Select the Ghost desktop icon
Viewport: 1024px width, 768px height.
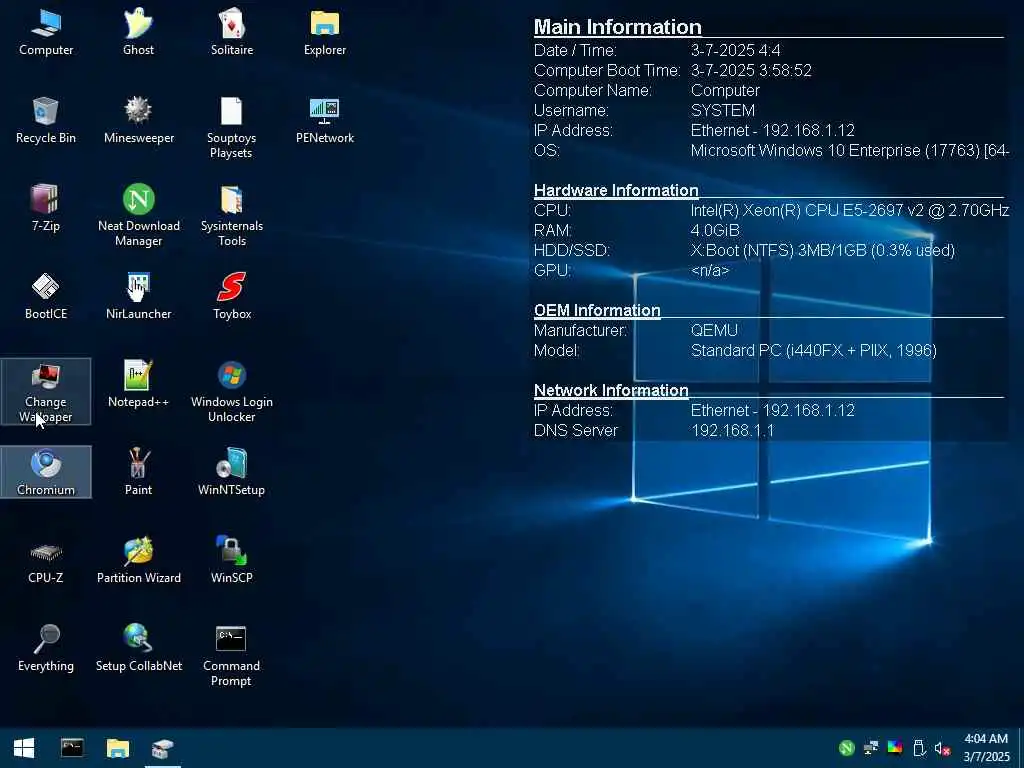(x=138, y=33)
